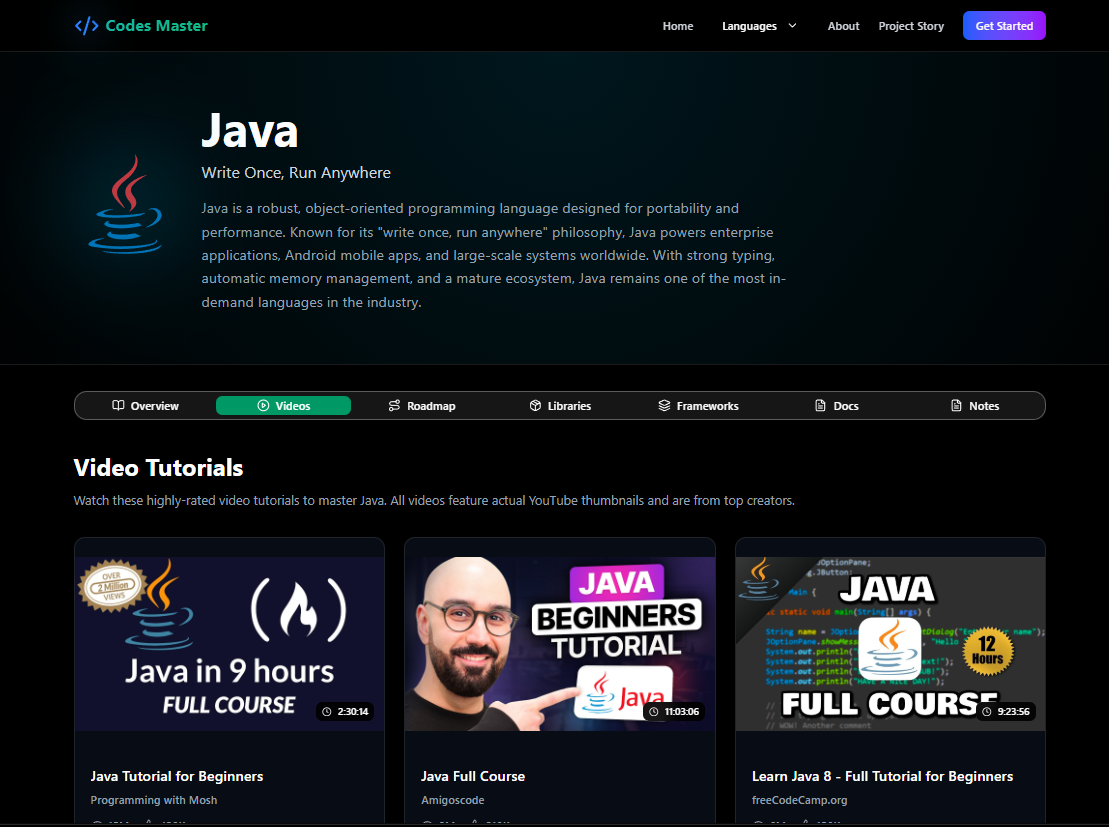Click the clock icon beside 11:03:06
Image resolution: width=1109 pixels, height=827 pixels.
tap(654, 712)
